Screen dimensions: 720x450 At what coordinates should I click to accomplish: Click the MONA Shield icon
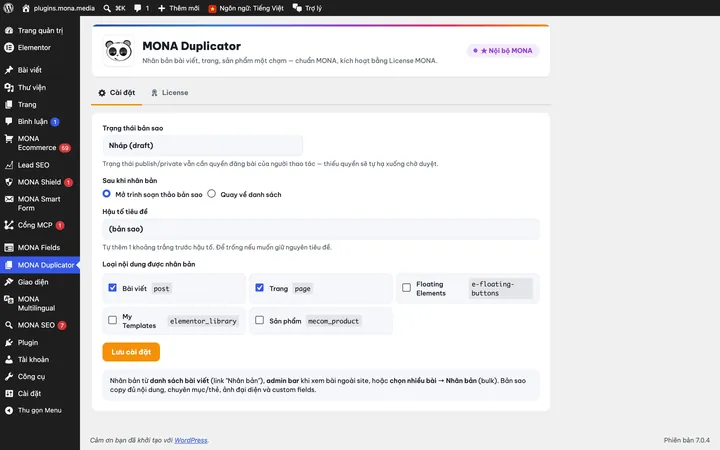point(9,182)
